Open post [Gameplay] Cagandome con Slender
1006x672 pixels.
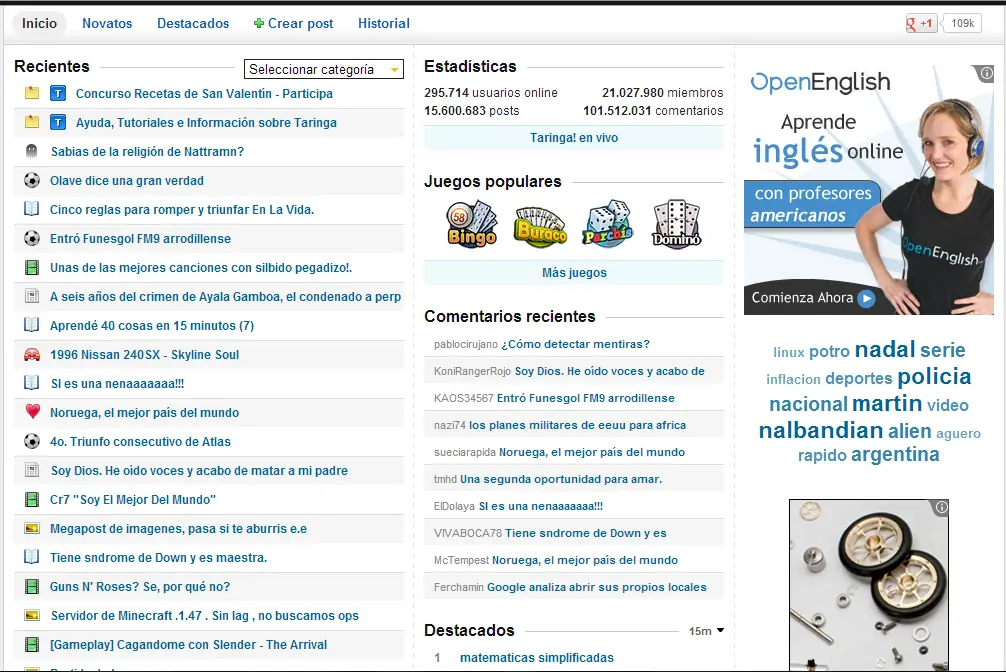tap(189, 644)
